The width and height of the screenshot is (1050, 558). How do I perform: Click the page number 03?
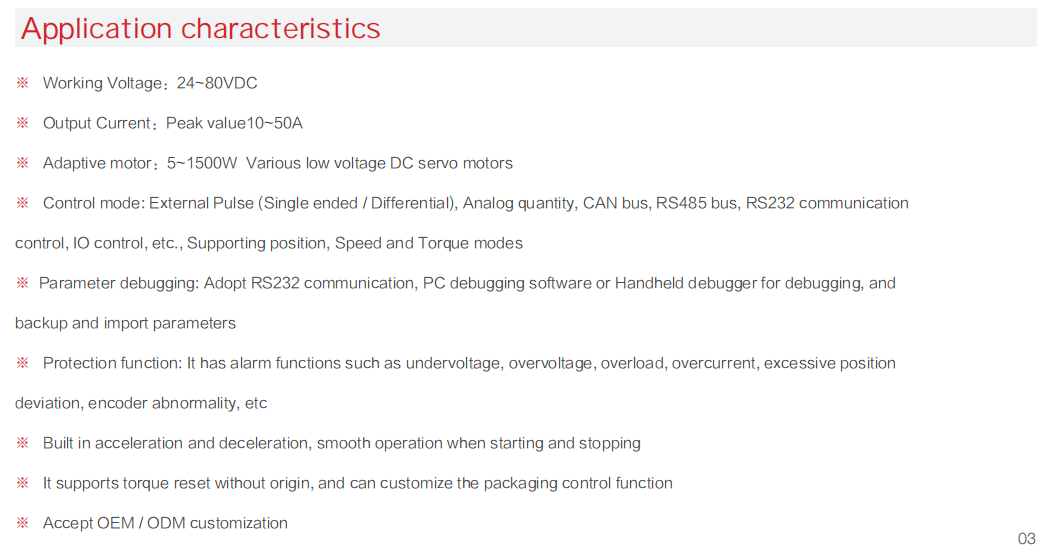click(1027, 539)
